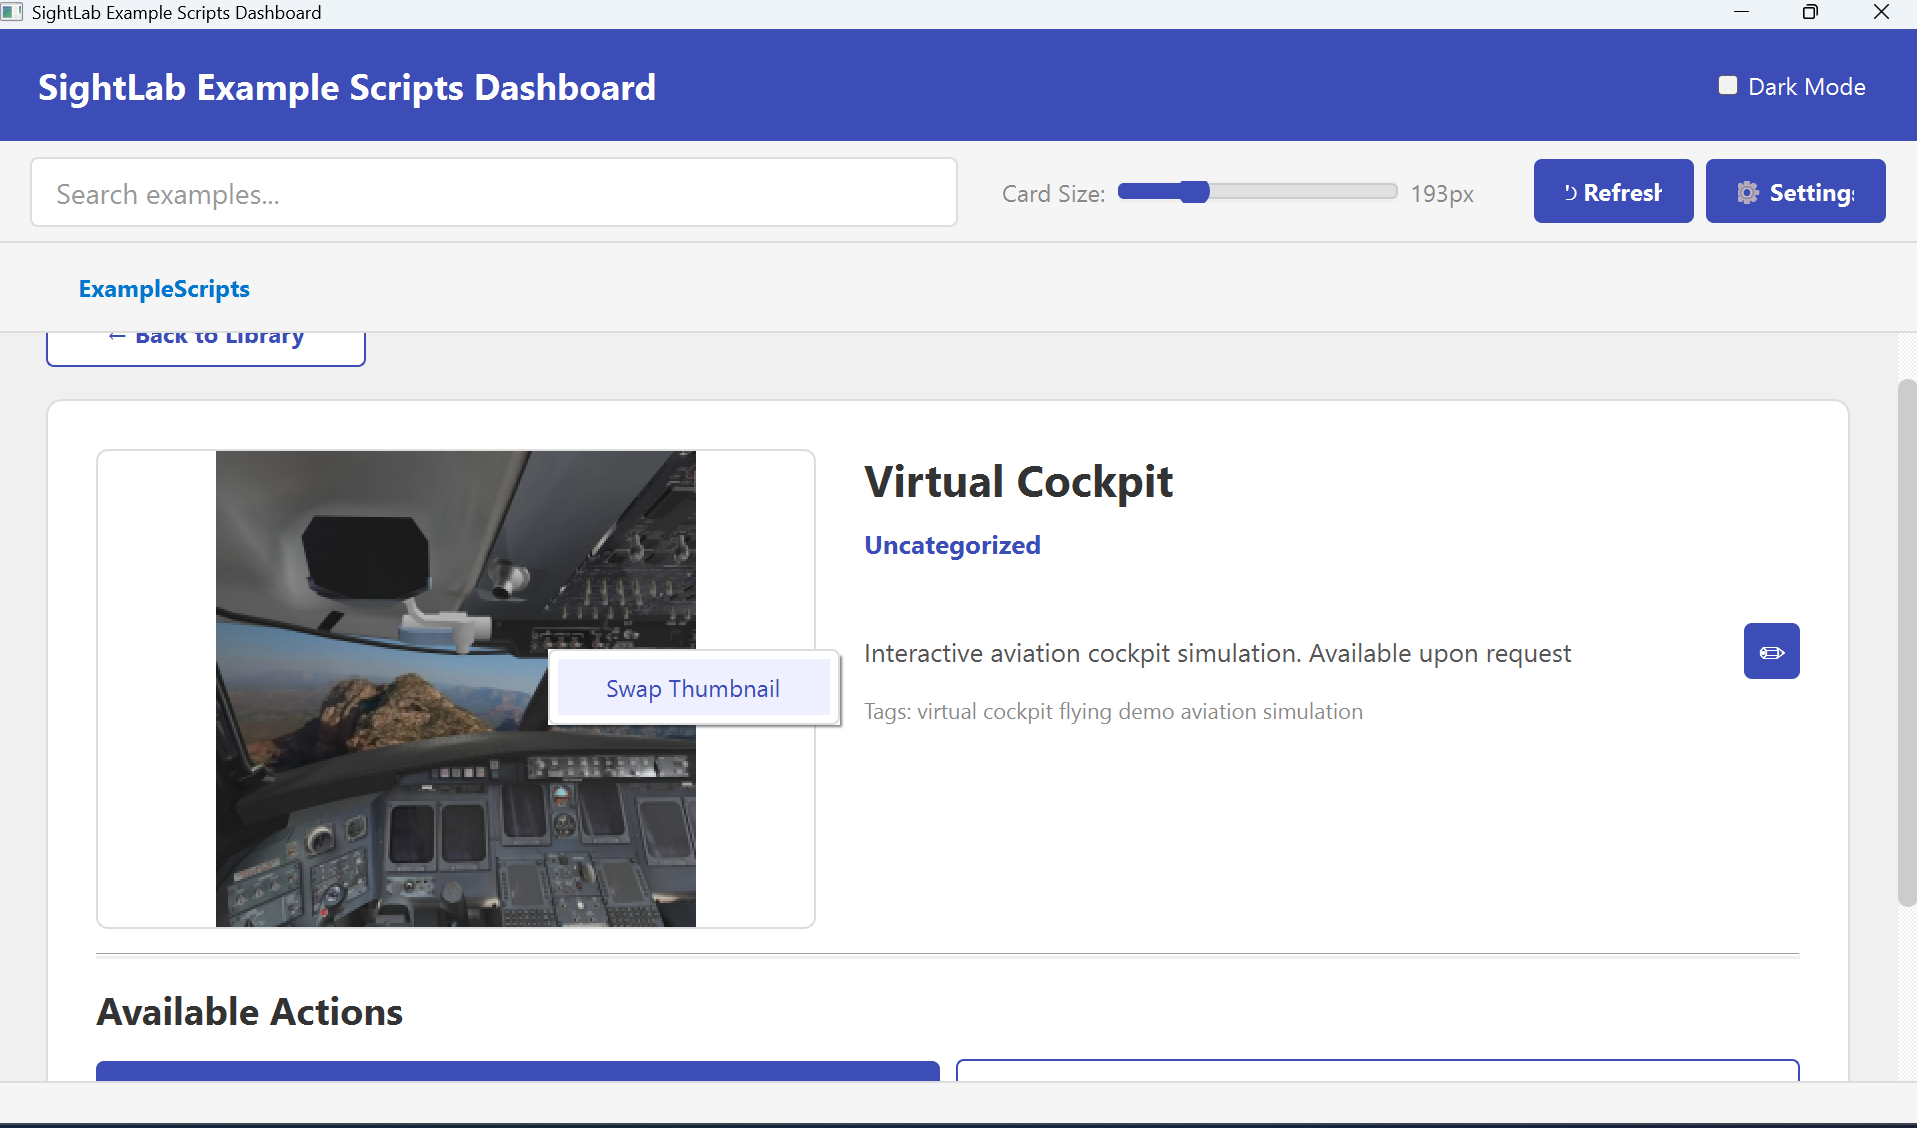Click the outlined action button below Available Actions
Image resolution: width=1917 pixels, height=1128 pixels.
click(x=1377, y=1070)
